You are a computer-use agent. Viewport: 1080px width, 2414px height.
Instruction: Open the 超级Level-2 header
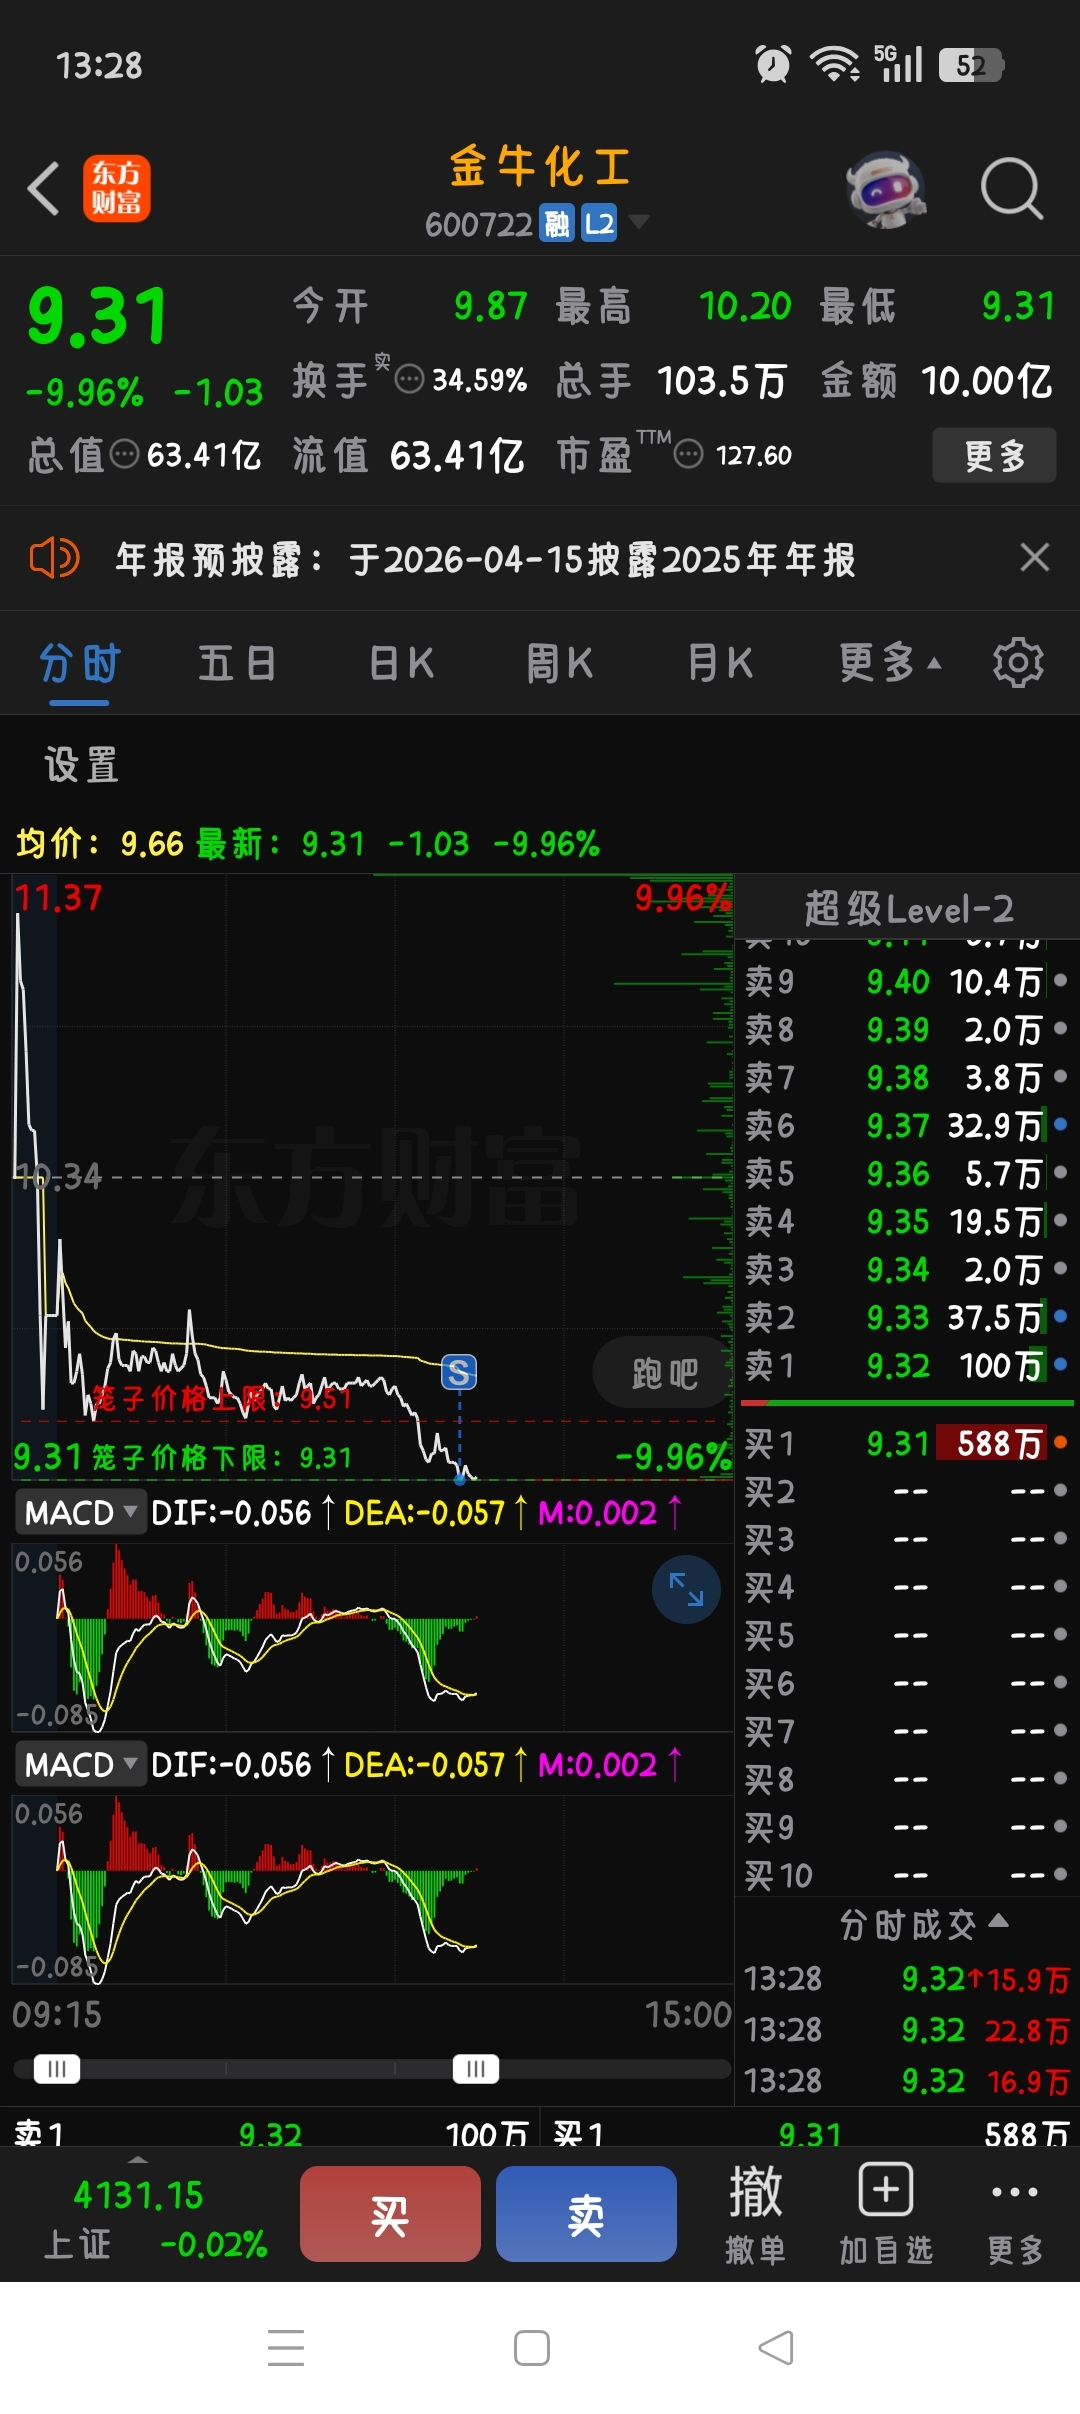(x=908, y=908)
